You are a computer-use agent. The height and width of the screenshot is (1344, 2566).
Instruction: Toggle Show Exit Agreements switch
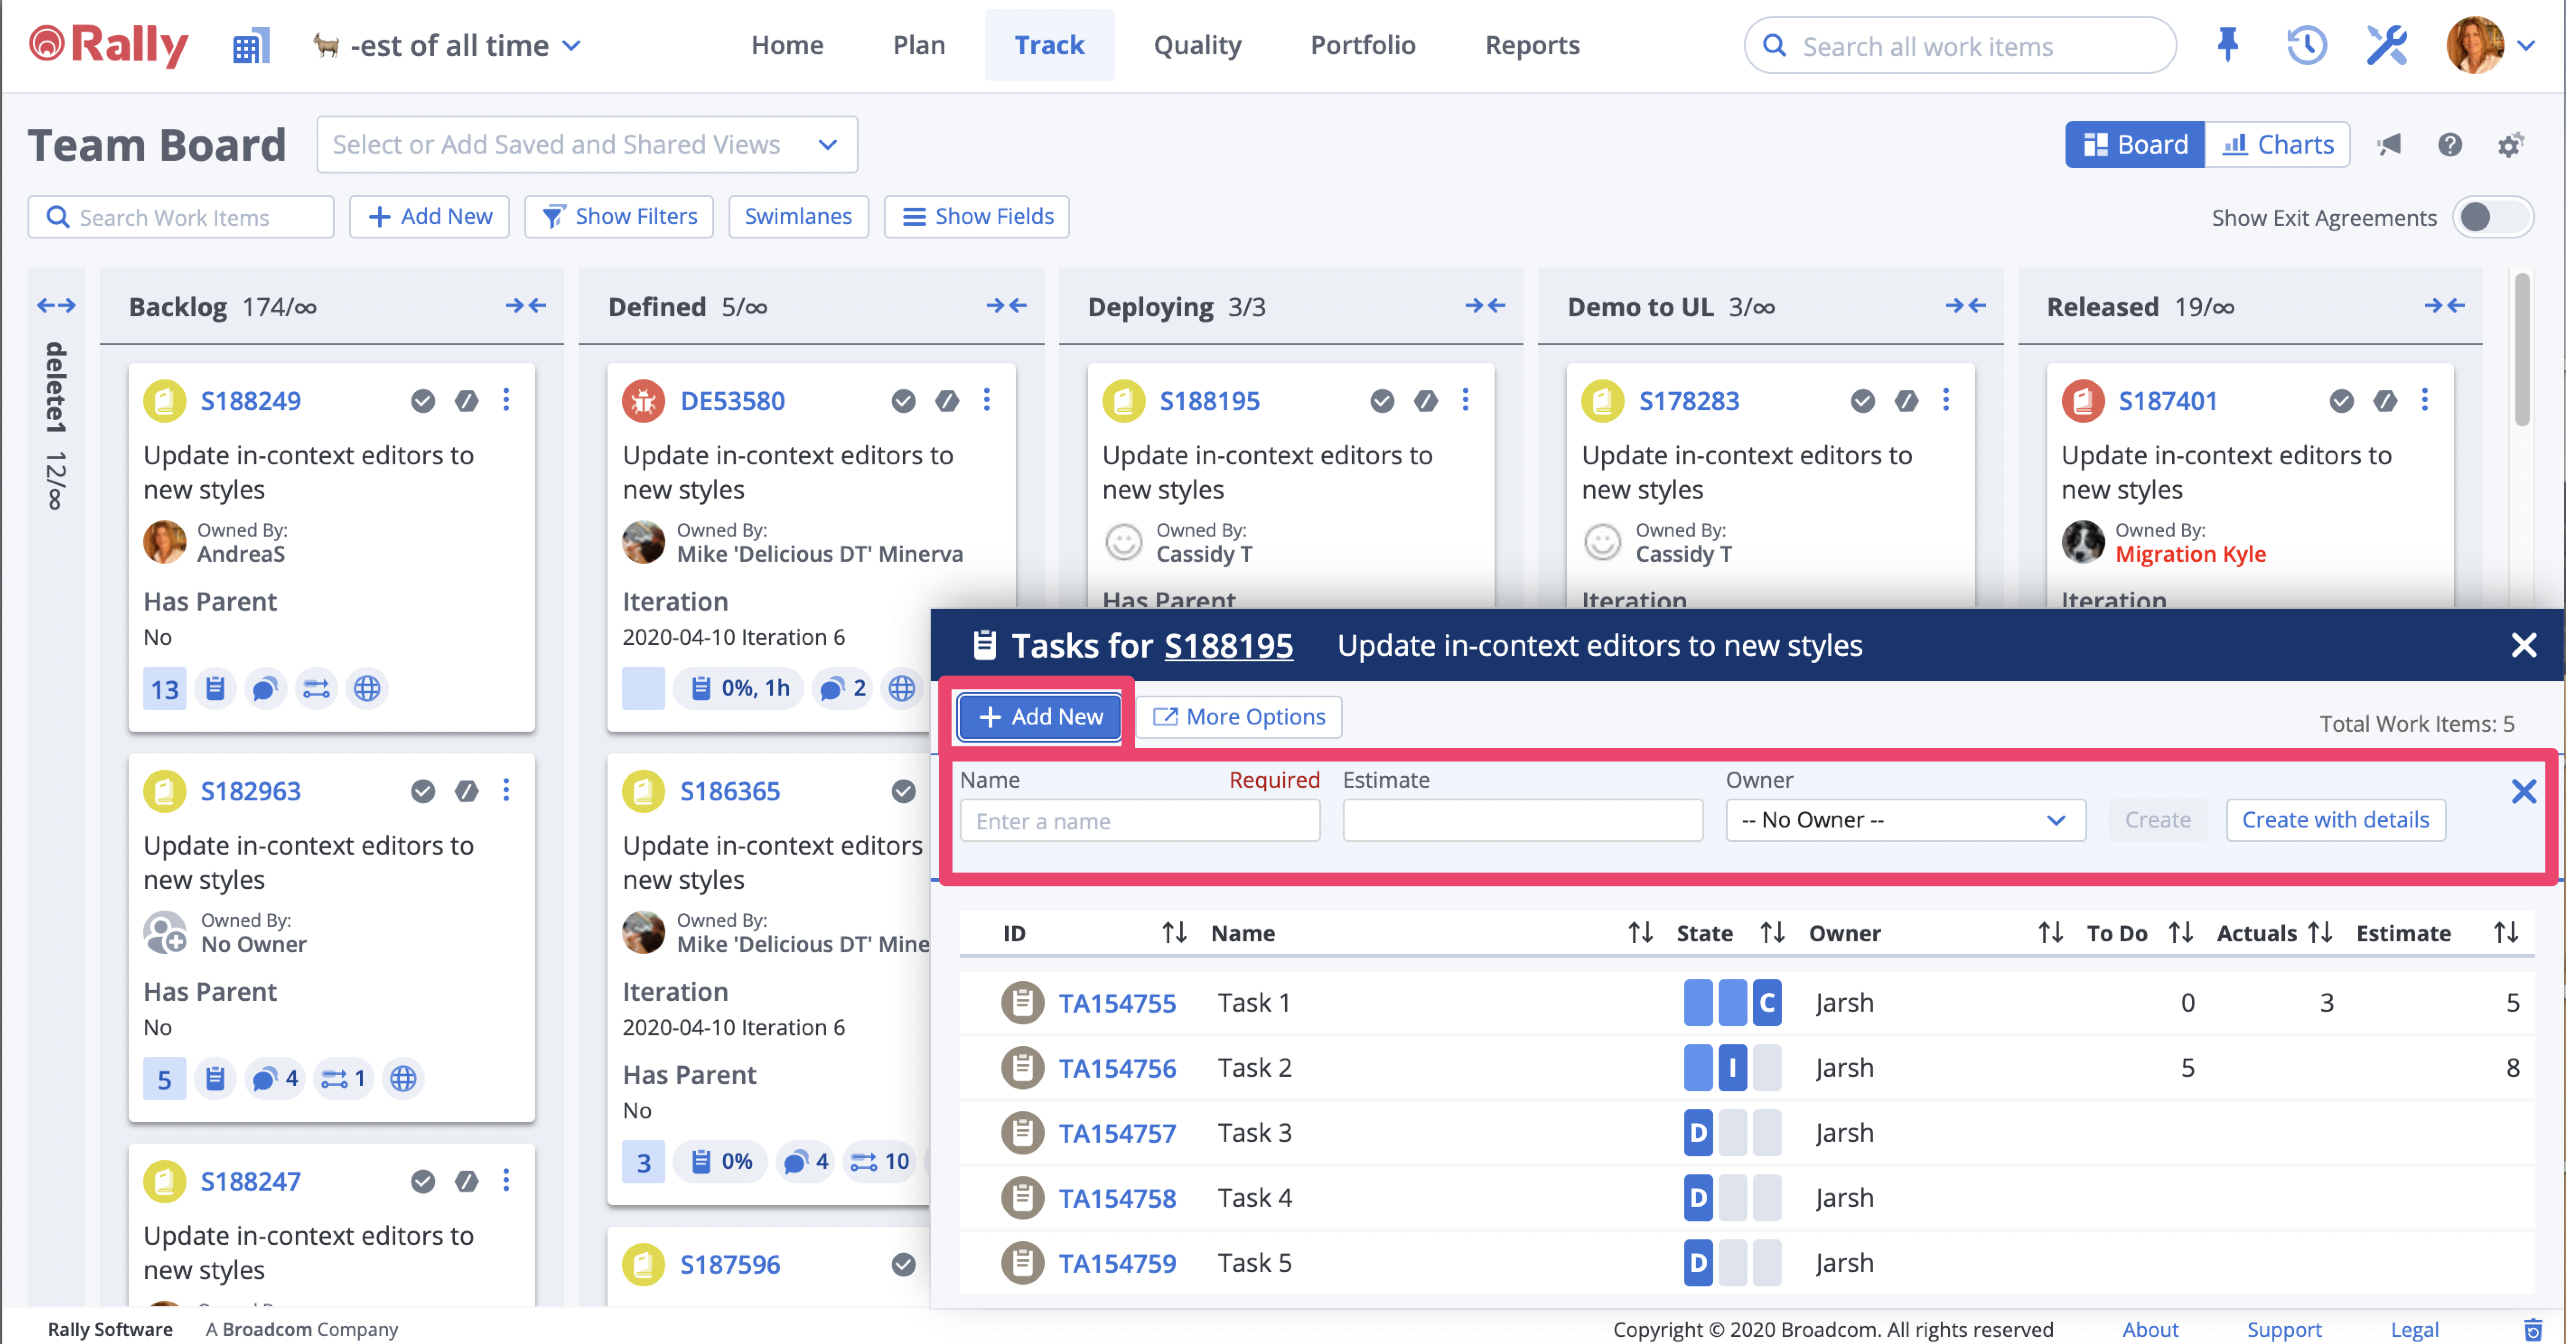[x=2493, y=217]
